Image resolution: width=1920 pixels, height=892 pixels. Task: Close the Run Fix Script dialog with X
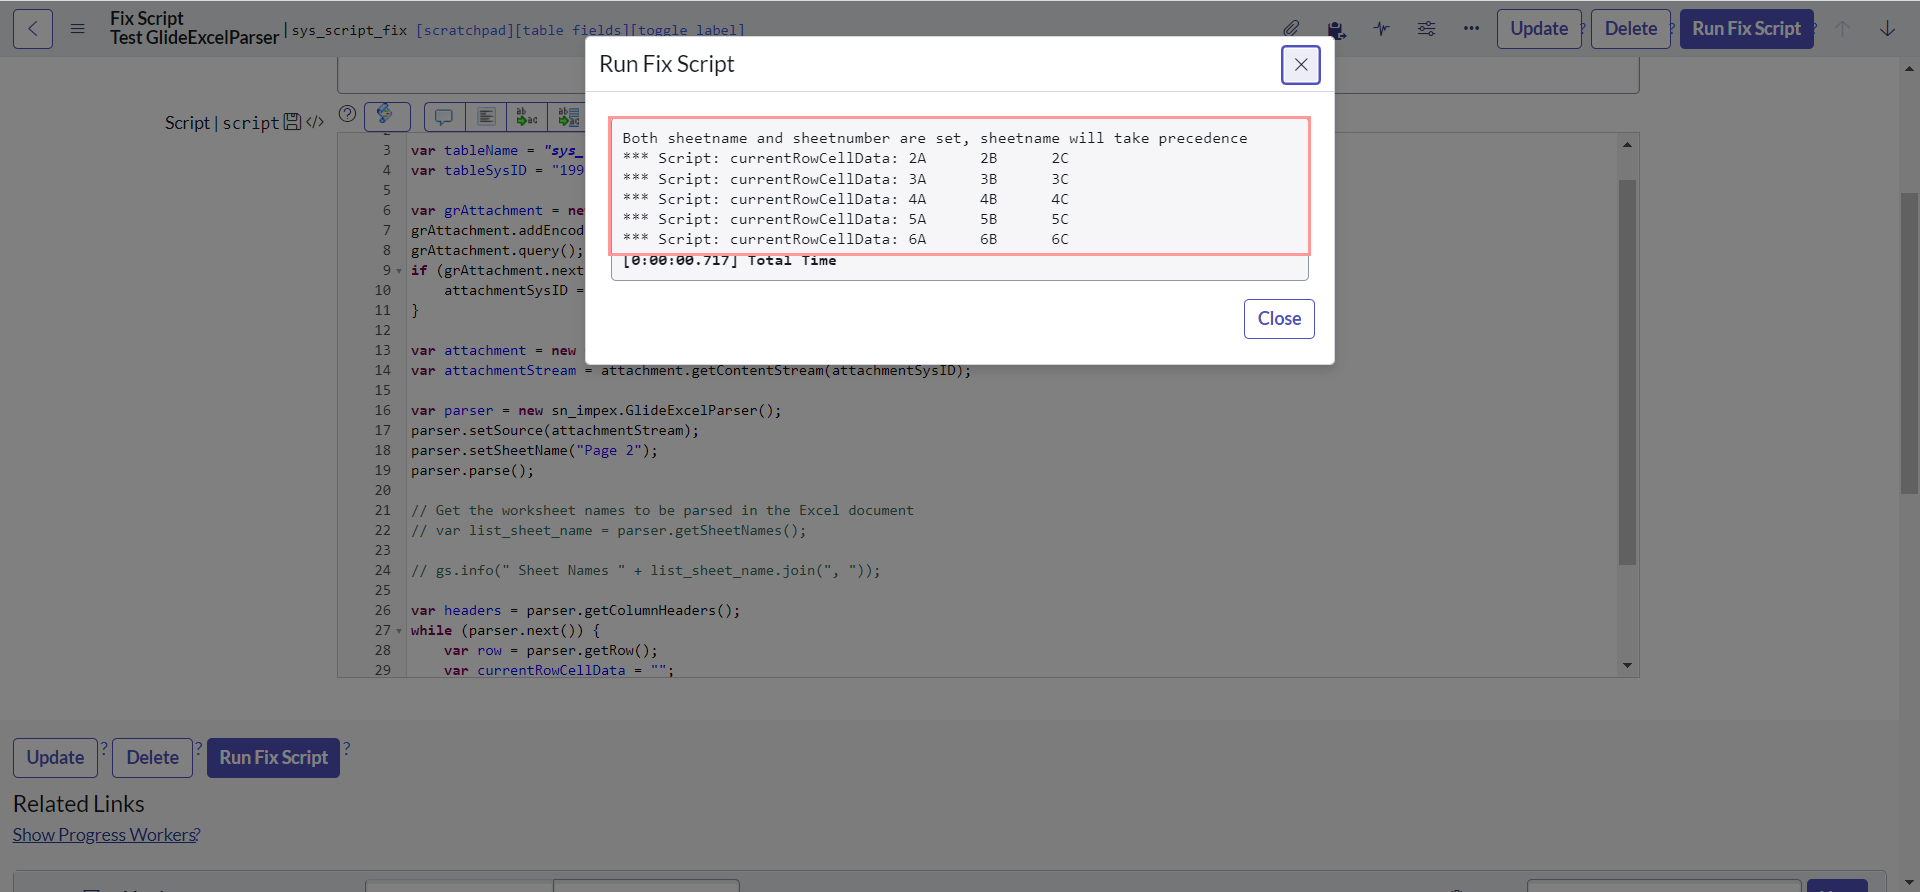pyautogui.click(x=1301, y=65)
